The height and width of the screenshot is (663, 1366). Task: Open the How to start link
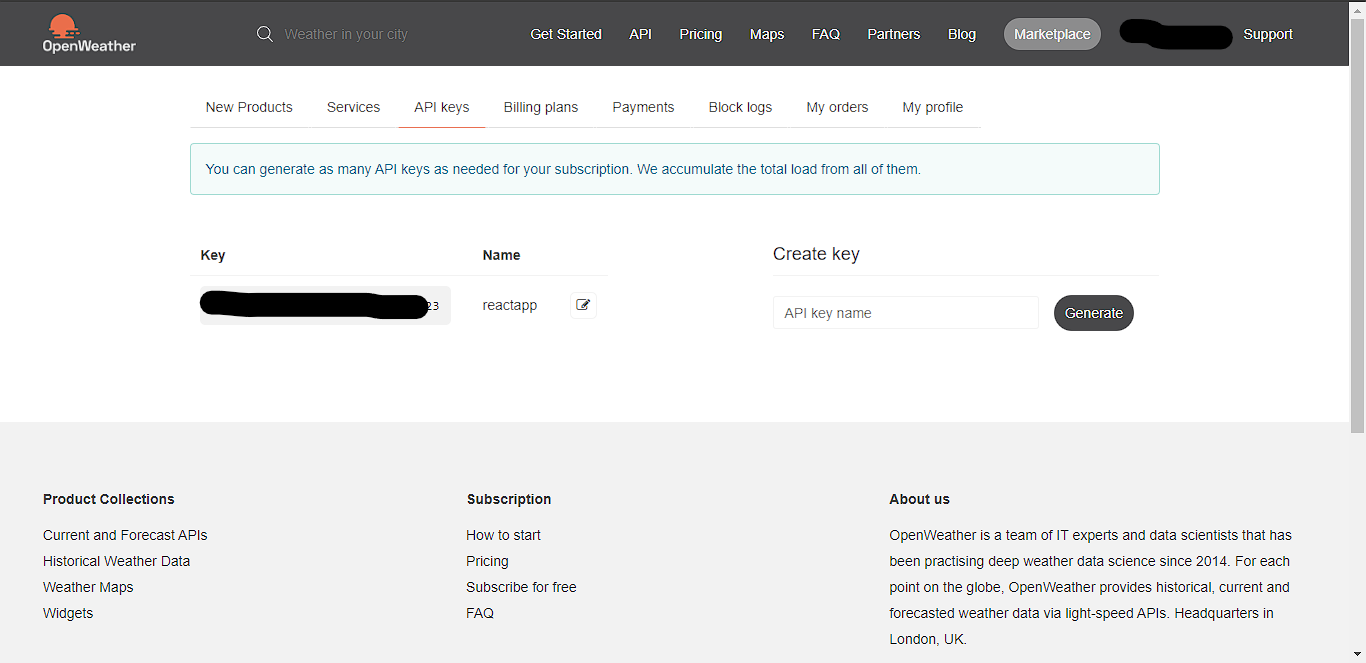(x=503, y=535)
